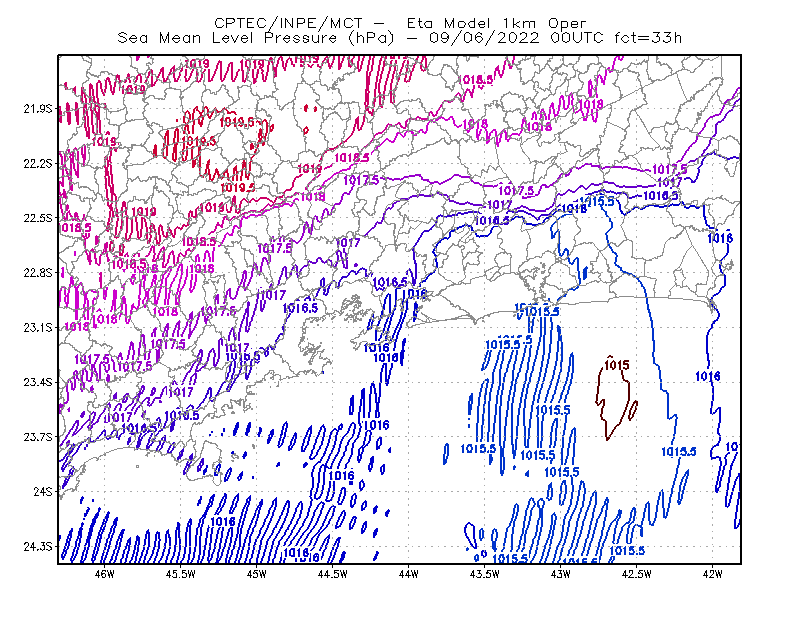Click the "Eta Model 1km Oper" title text

pos(496,23)
